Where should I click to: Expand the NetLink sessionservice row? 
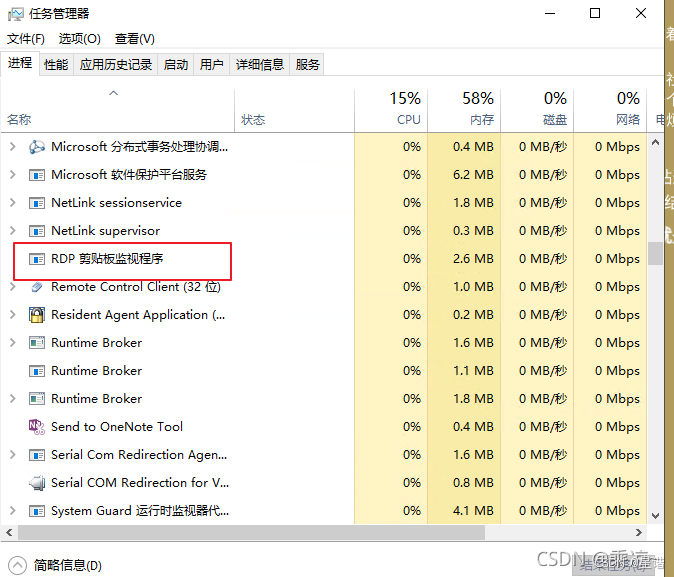(13, 203)
